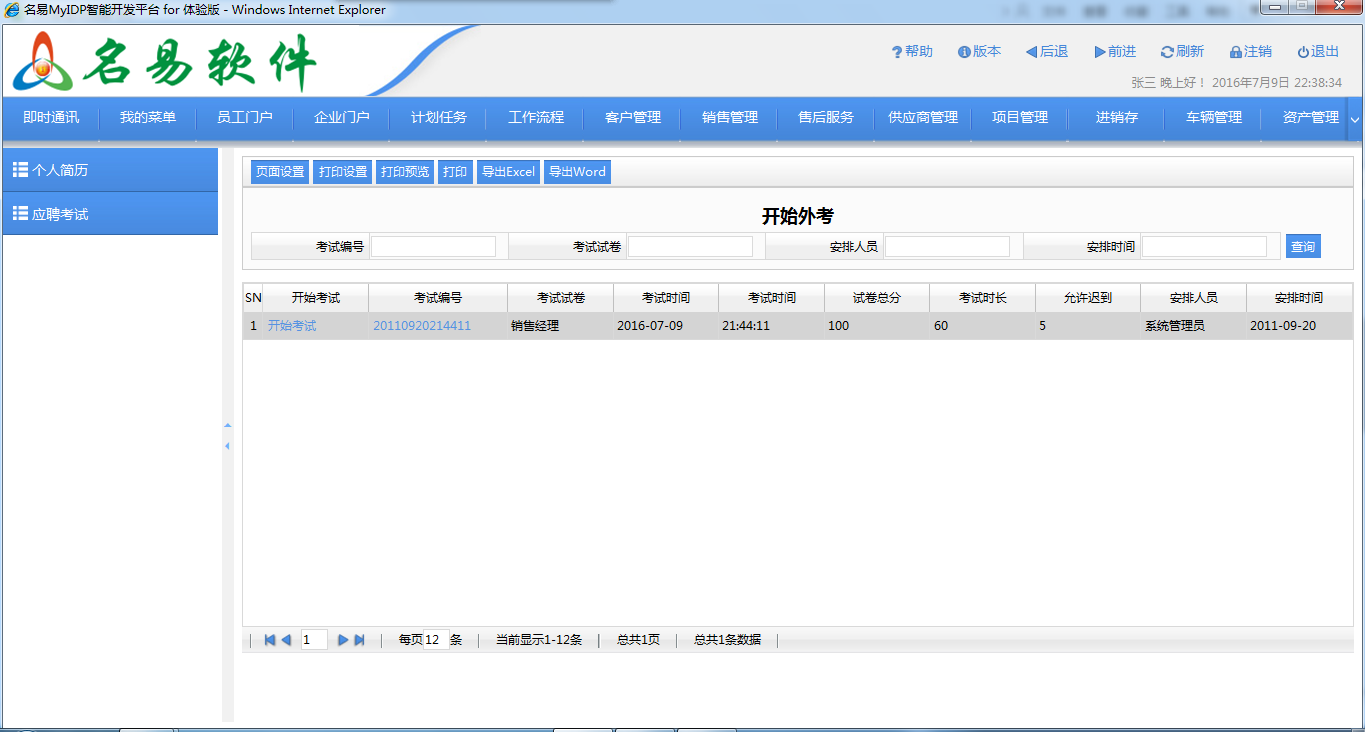1365x732 pixels.
Task: Click the 开始考试 link in row 1
Action: pos(292,326)
